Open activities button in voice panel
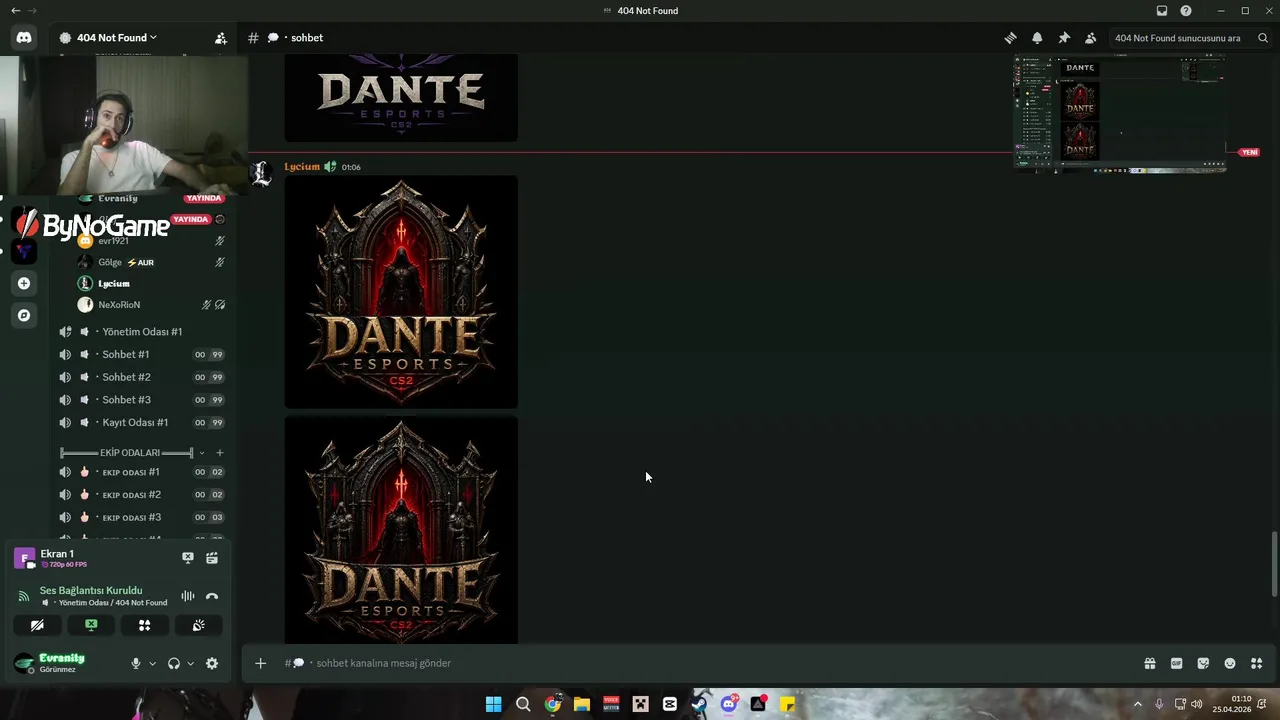Viewport: 1280px width, 720px height. click(144, 625)
